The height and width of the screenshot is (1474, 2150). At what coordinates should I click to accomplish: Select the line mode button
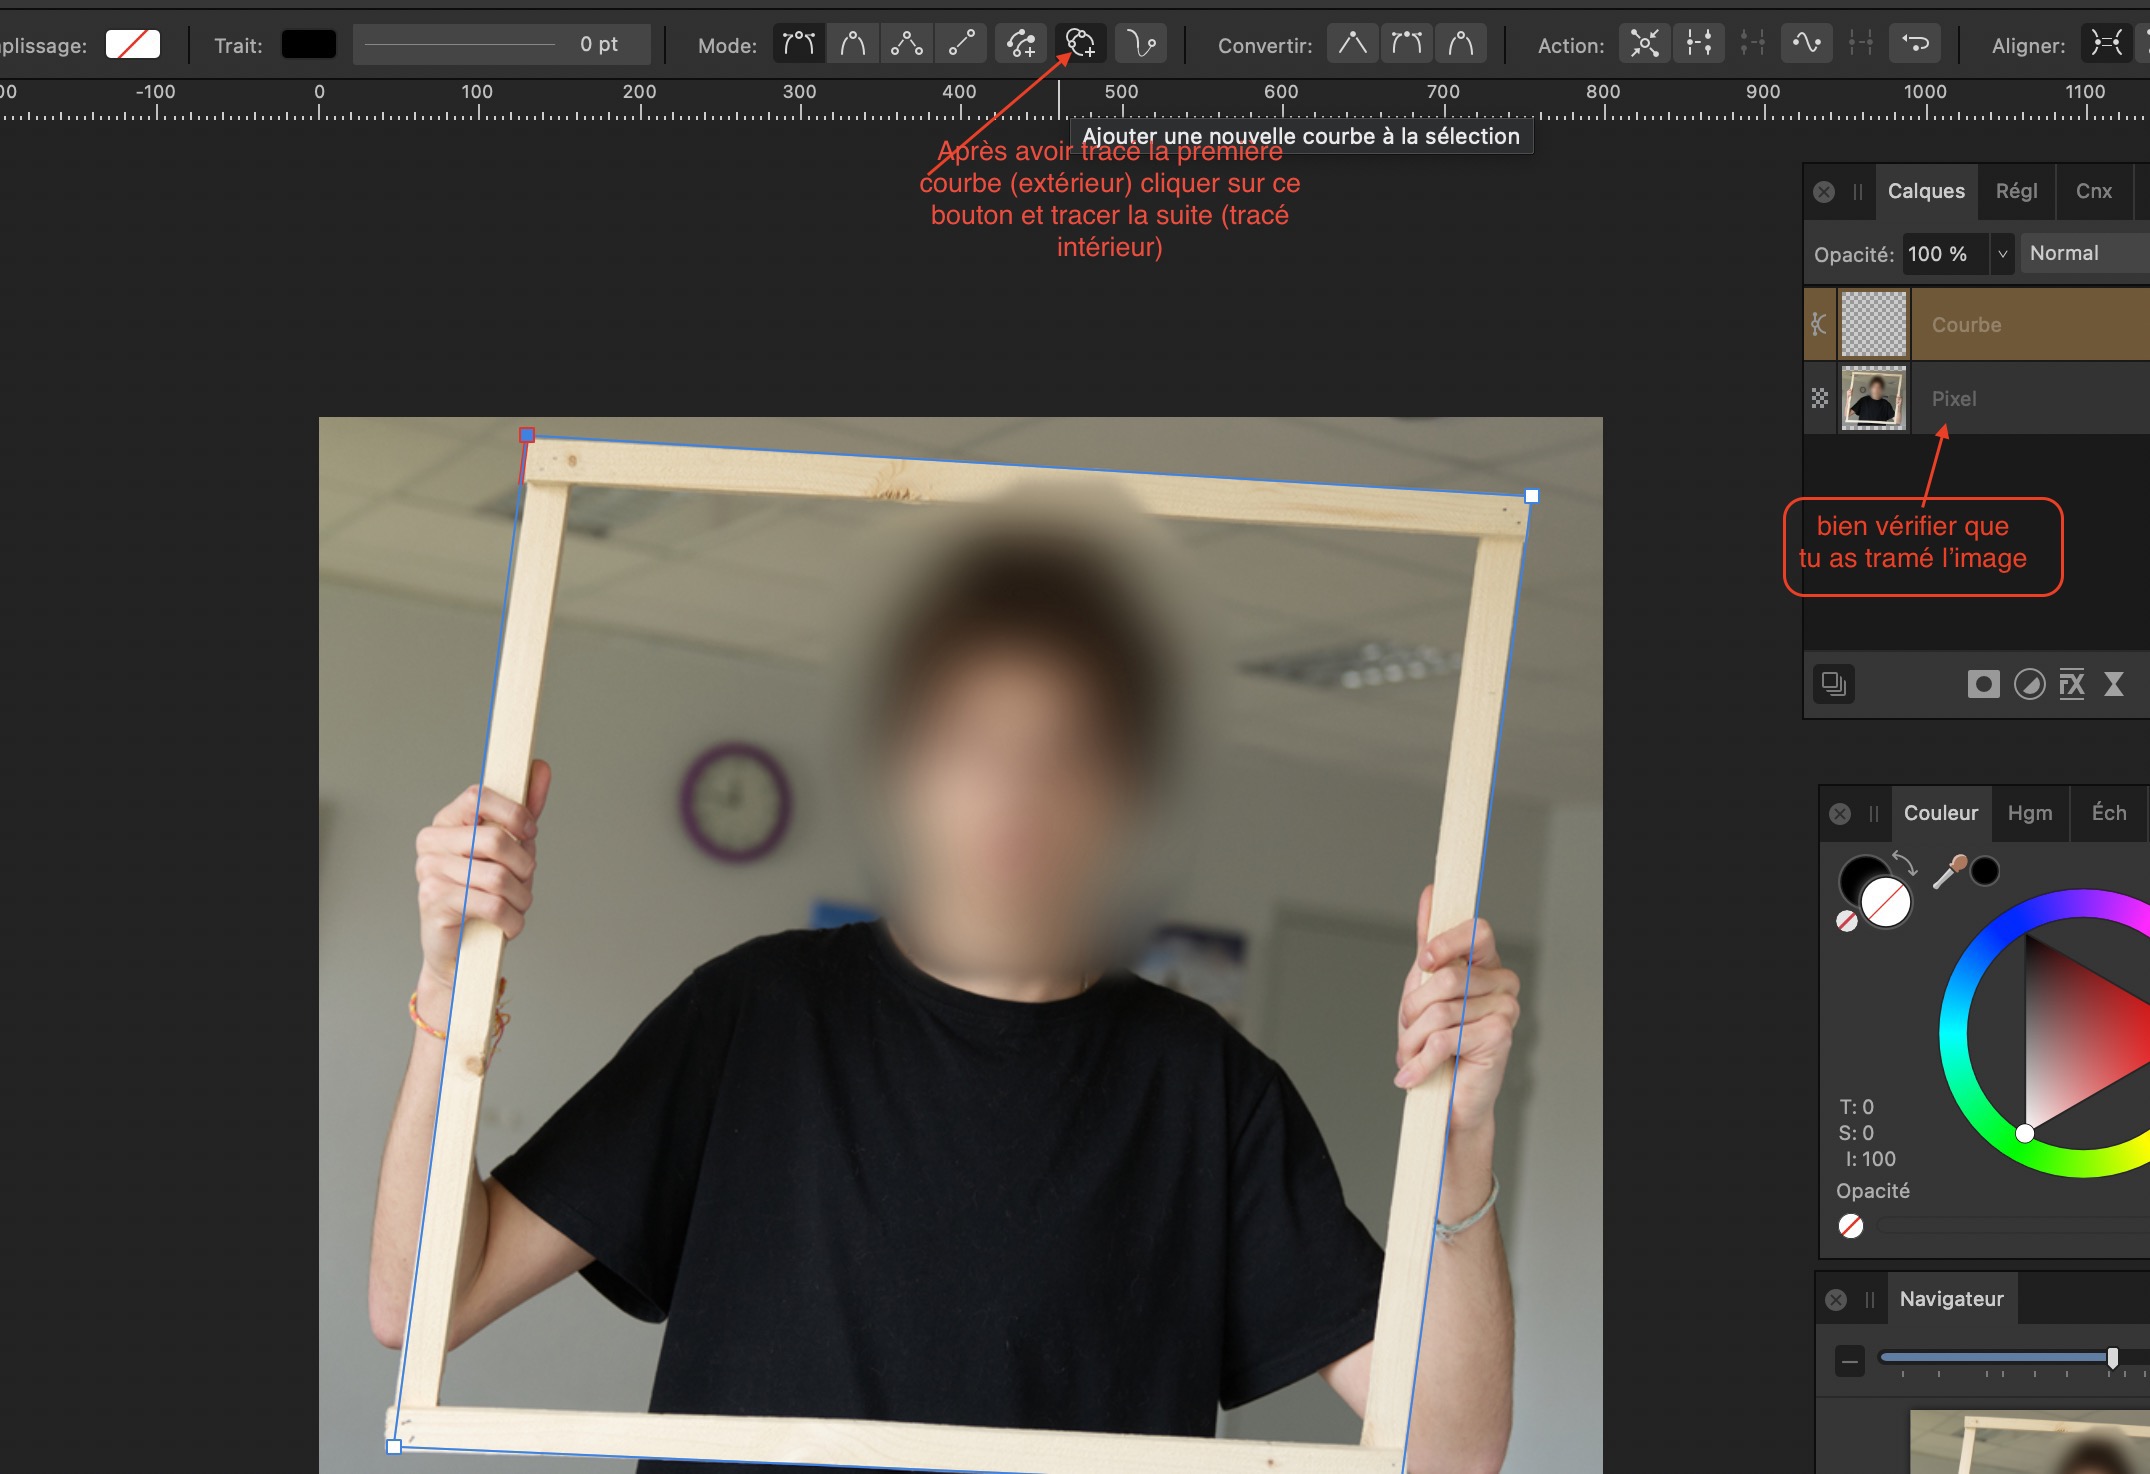pyautogui.click(x=961, y=44)
